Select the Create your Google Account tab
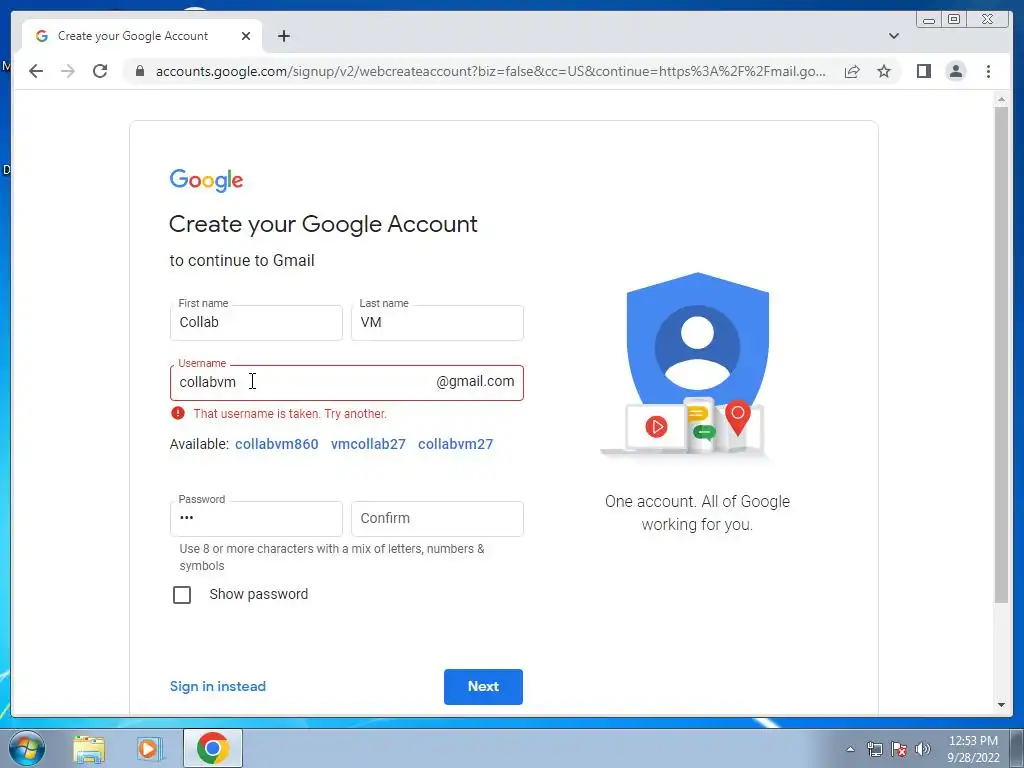 click(x=142, y=36)
